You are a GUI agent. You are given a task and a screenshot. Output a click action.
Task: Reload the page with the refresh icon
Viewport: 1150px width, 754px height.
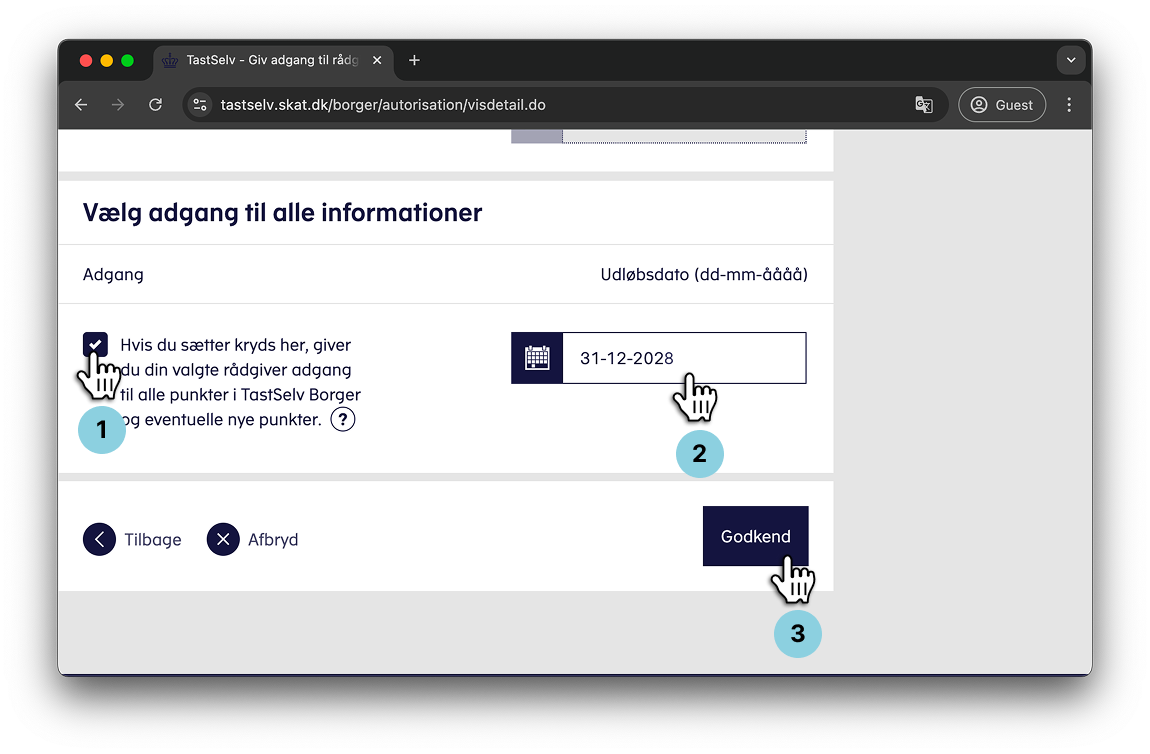point(155,105)
